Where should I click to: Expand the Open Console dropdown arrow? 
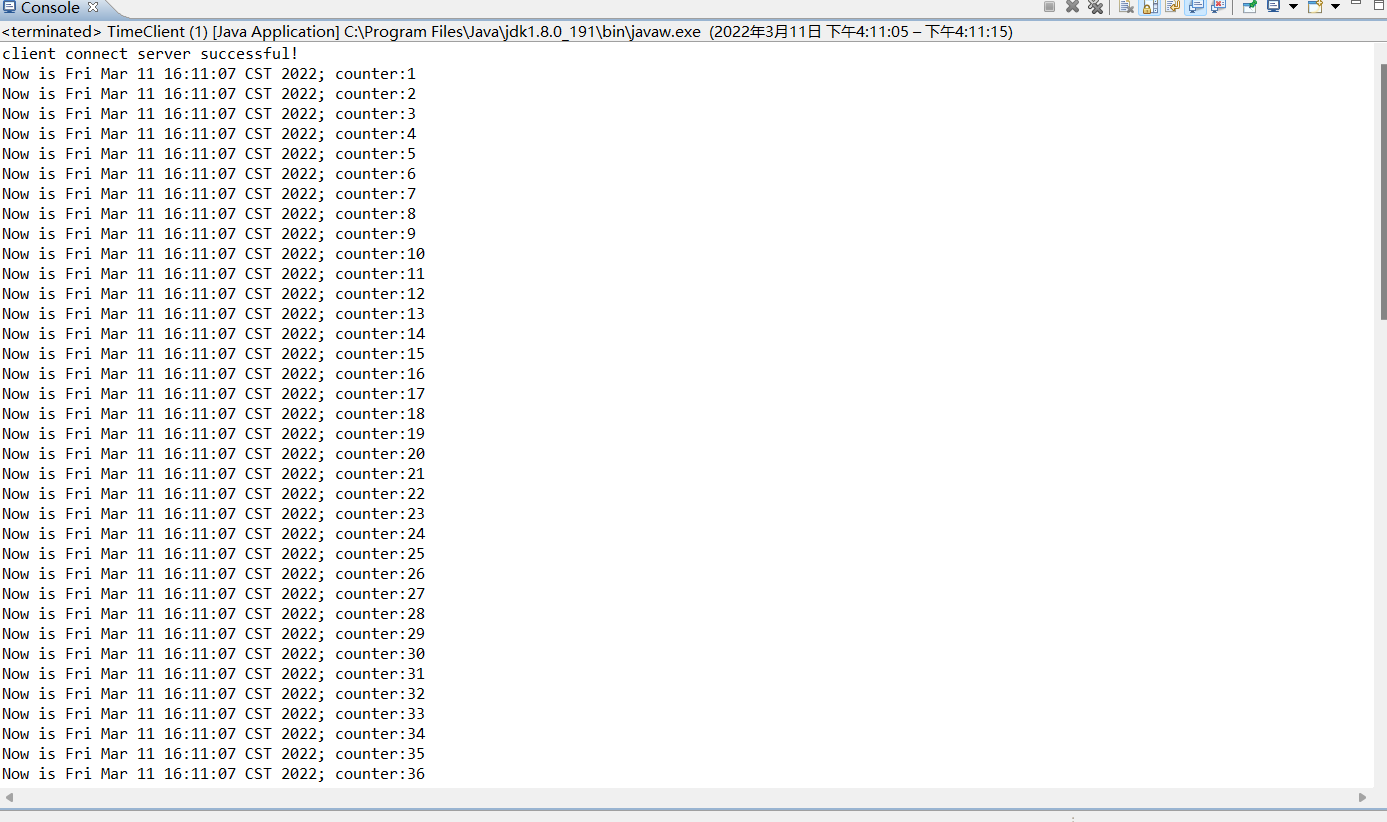click(x=1335, y=6)
